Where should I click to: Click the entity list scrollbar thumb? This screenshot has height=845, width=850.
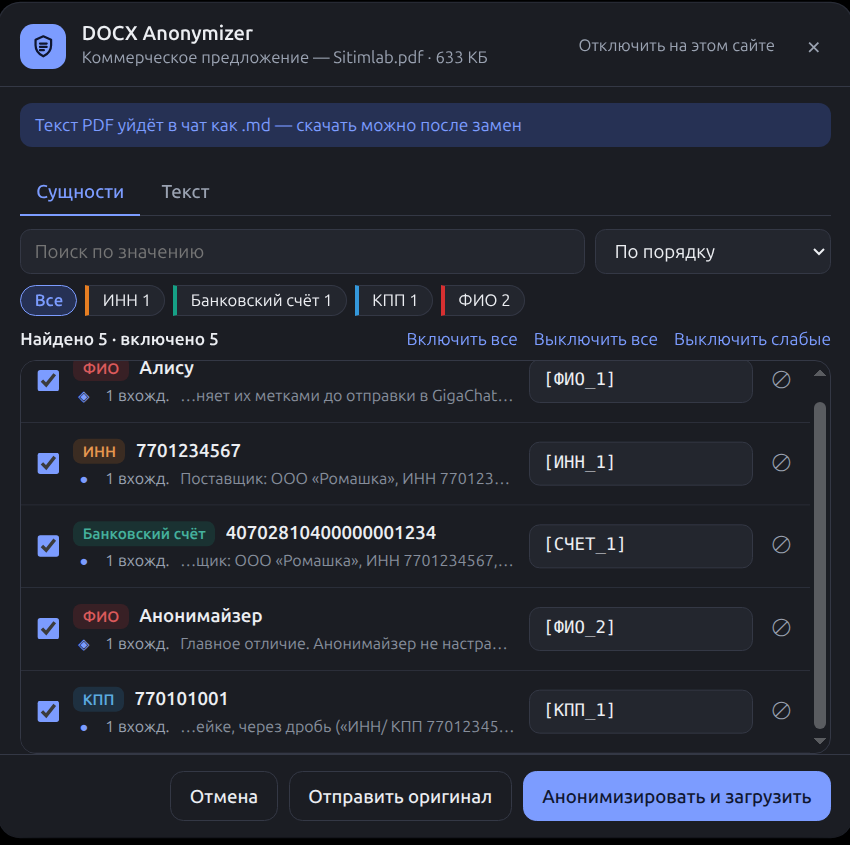coord(820,565)
